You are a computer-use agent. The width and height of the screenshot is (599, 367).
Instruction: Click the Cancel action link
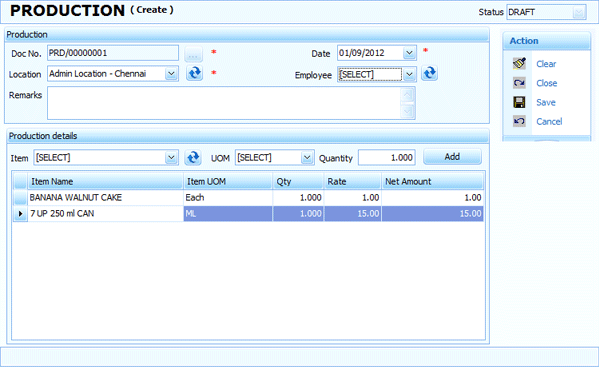coord(549,121)
